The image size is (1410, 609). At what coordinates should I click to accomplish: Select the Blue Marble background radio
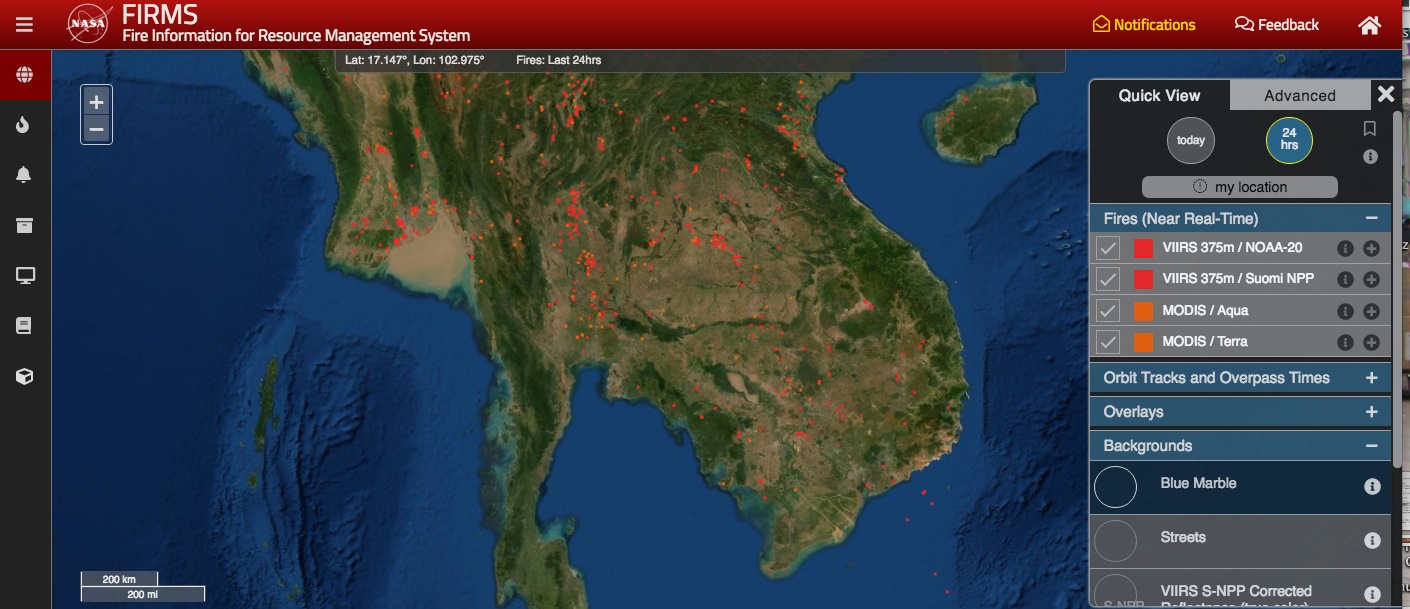click(1116, 487)
